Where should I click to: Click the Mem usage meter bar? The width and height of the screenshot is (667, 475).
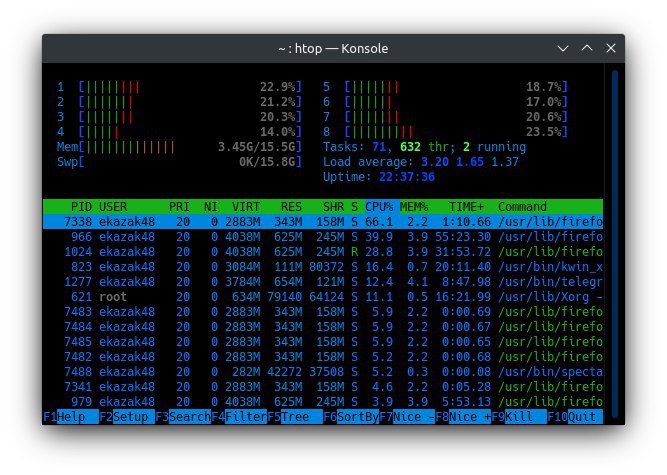[180, 147]
